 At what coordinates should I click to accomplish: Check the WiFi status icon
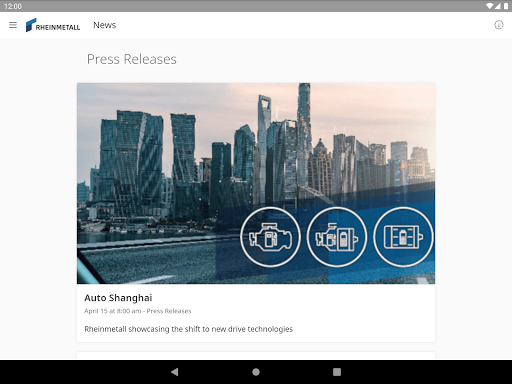coord(489,6)
